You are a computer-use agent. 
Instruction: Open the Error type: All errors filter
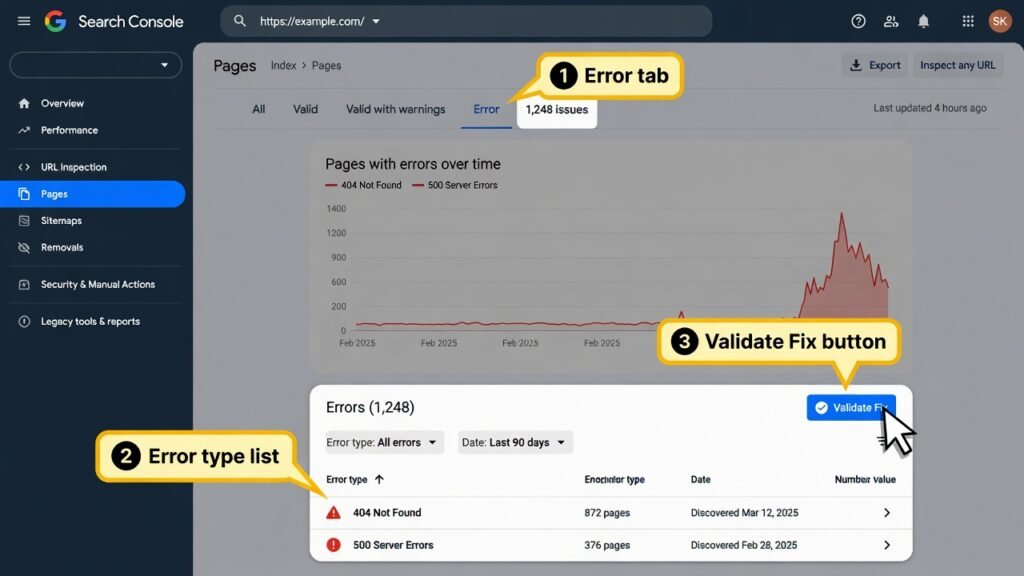(x=384, y=442)
